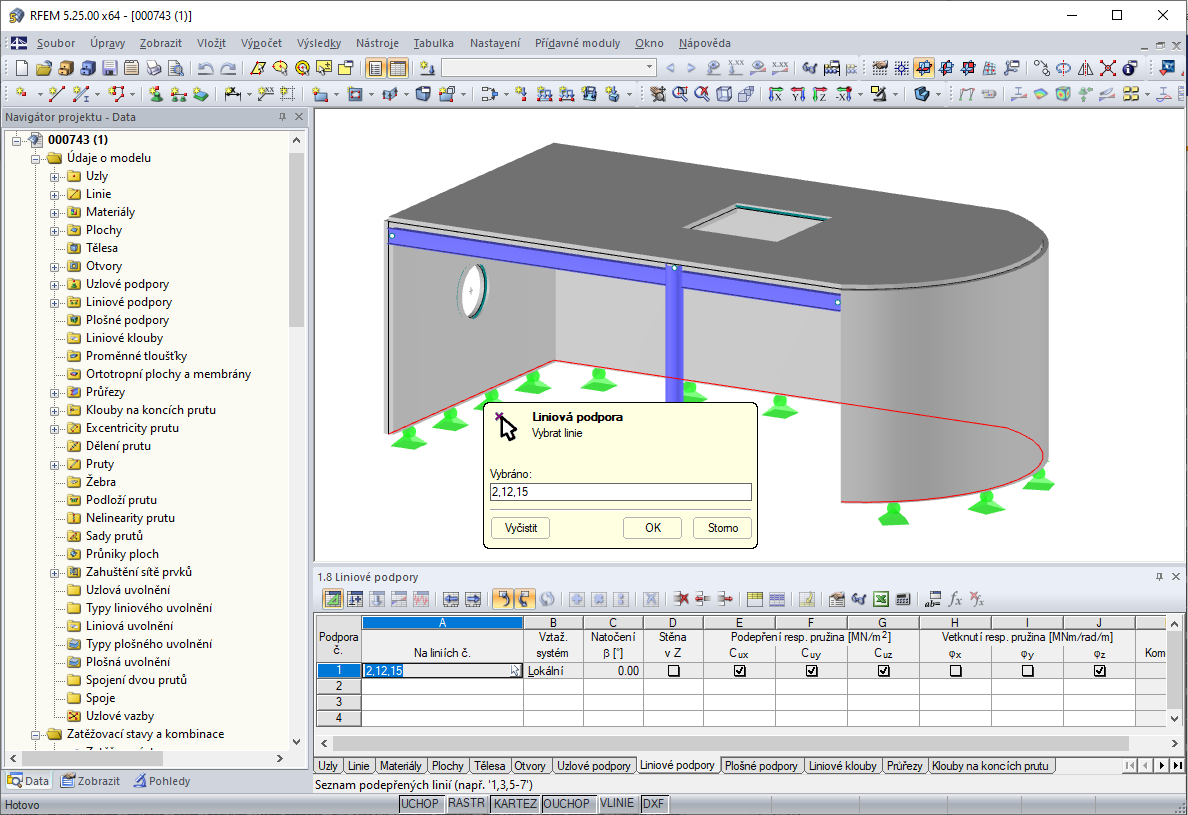Click the line picker button in cell A1
This screenshot has height=815, width=1188.
pos(515,670)
